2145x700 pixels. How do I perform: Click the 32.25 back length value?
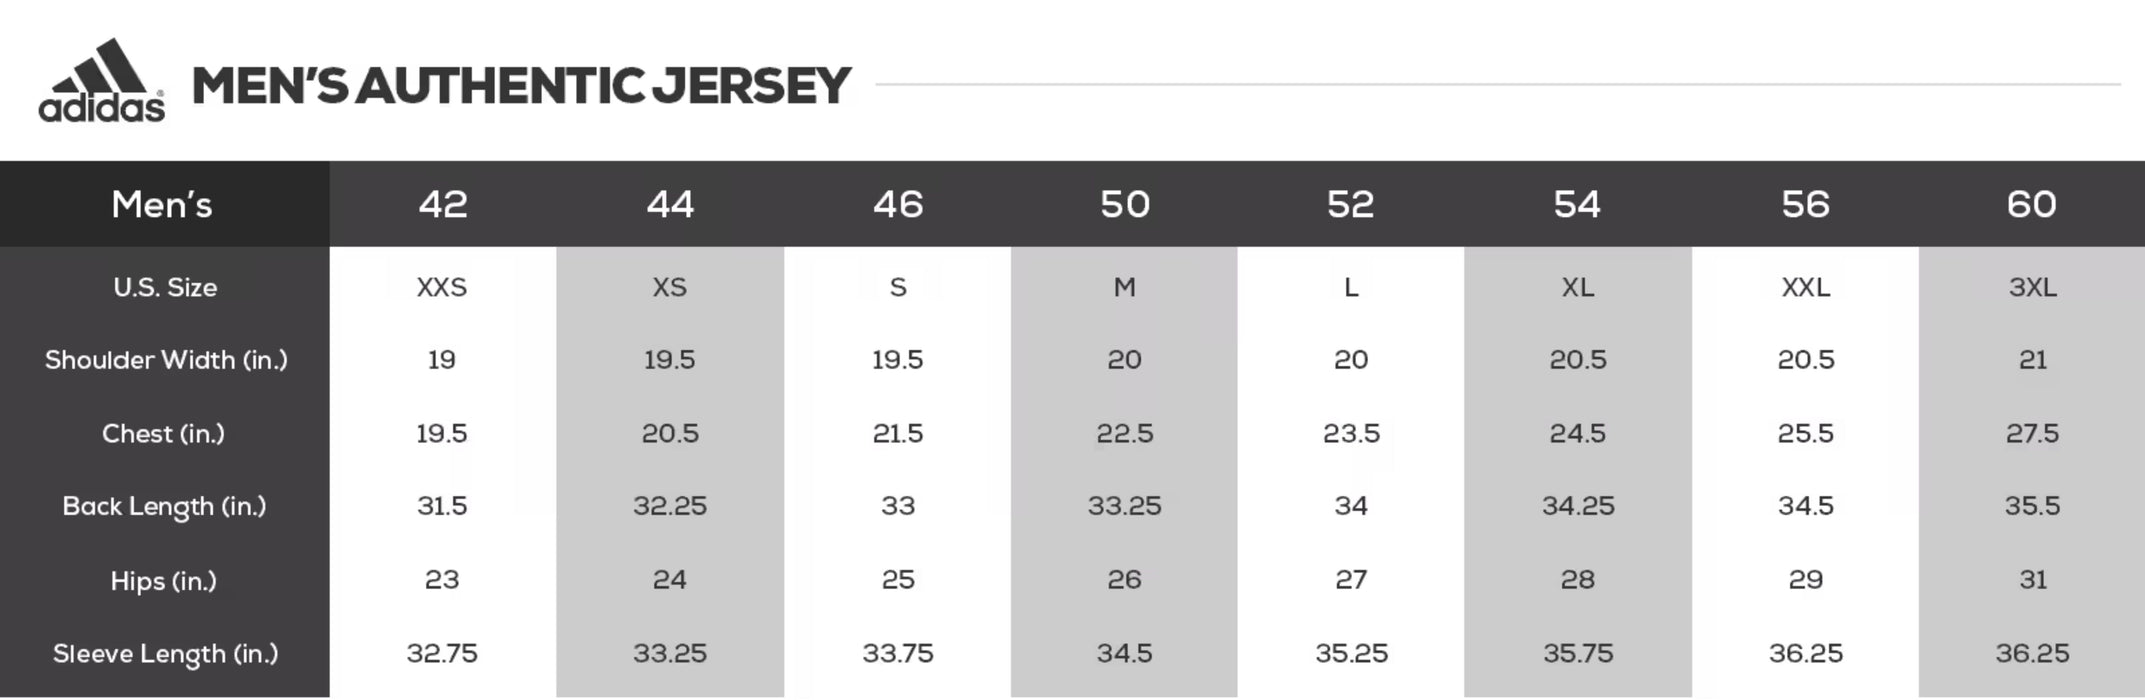pyautogui.click(x=670, y=506)
